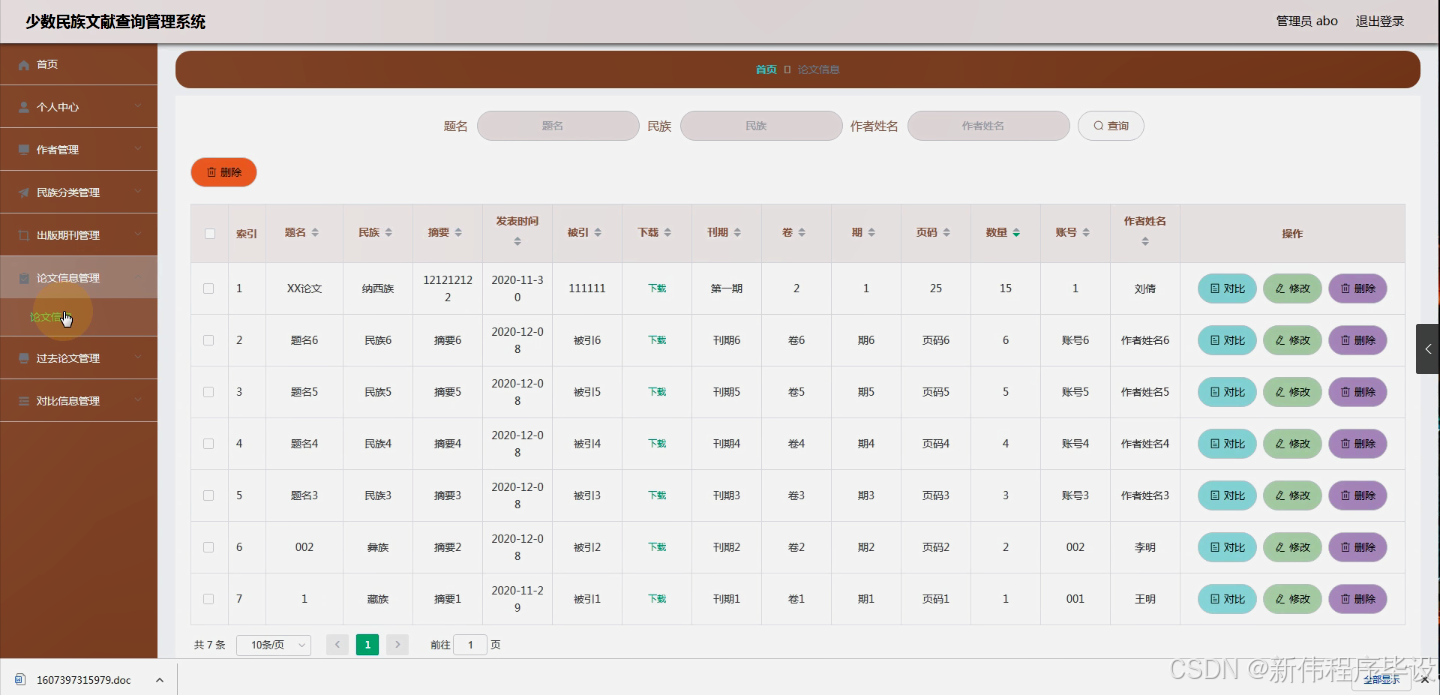Check the row for 题名3

point(209,495)
